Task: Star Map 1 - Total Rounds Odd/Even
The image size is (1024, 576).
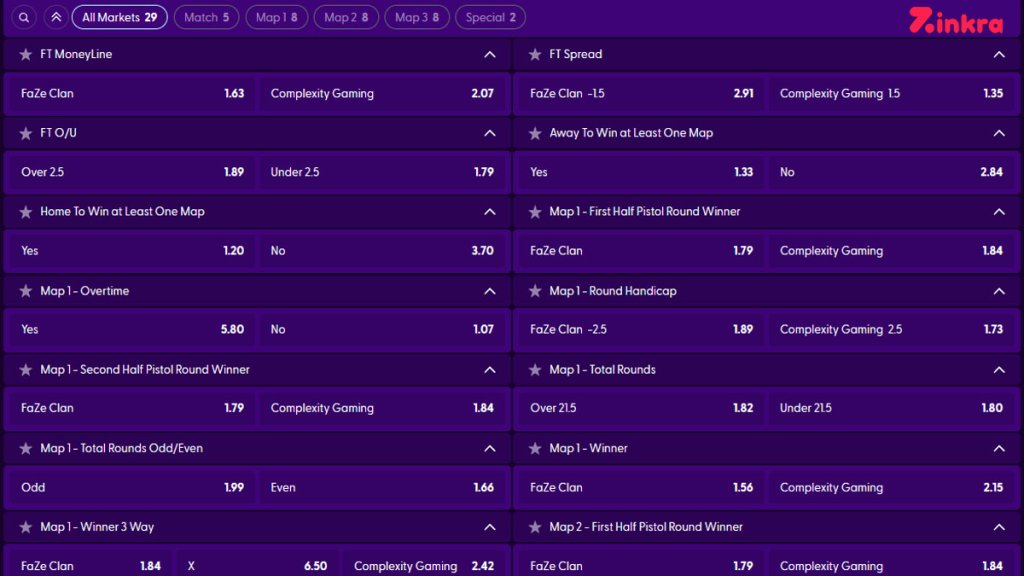Action: (x=25, y=448)
